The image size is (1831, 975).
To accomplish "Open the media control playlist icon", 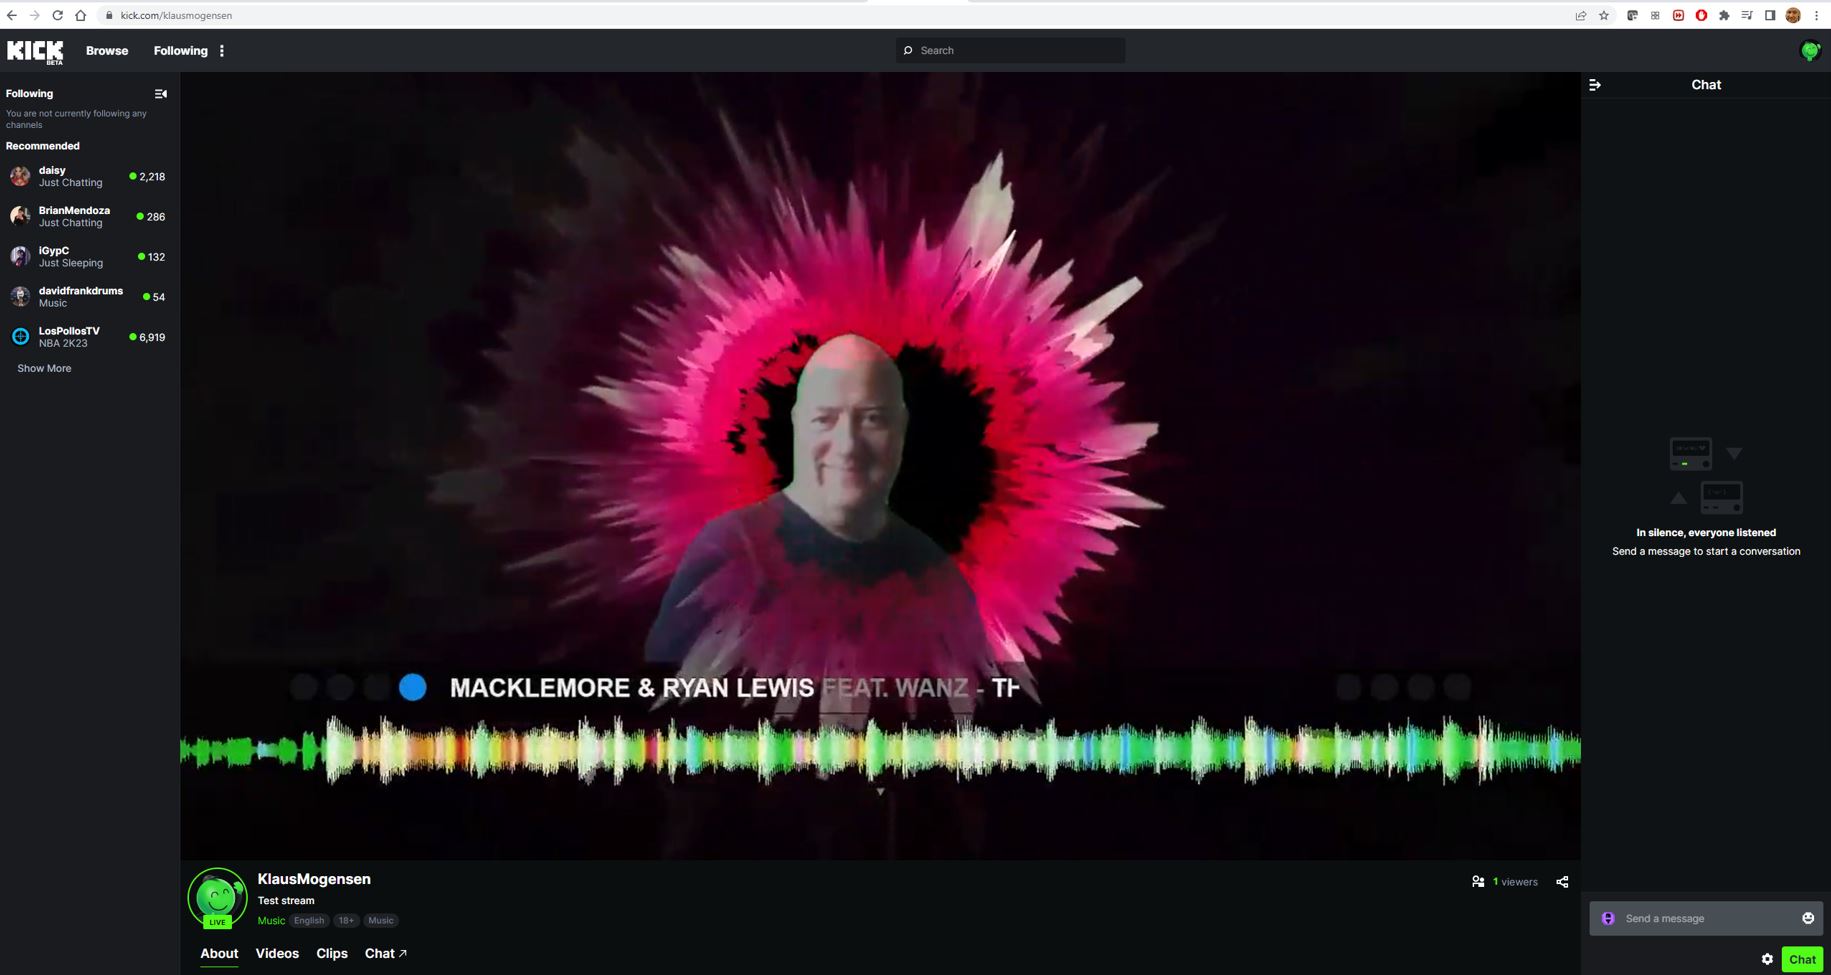I will (1747, 15).
